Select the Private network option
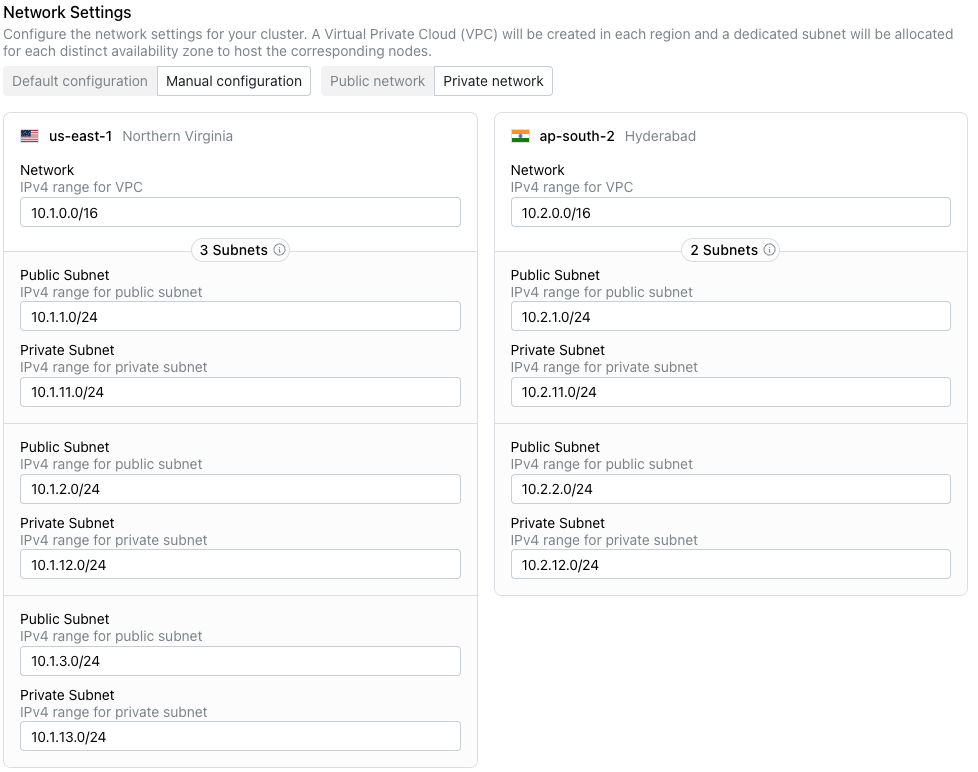 tap(494, 81)
